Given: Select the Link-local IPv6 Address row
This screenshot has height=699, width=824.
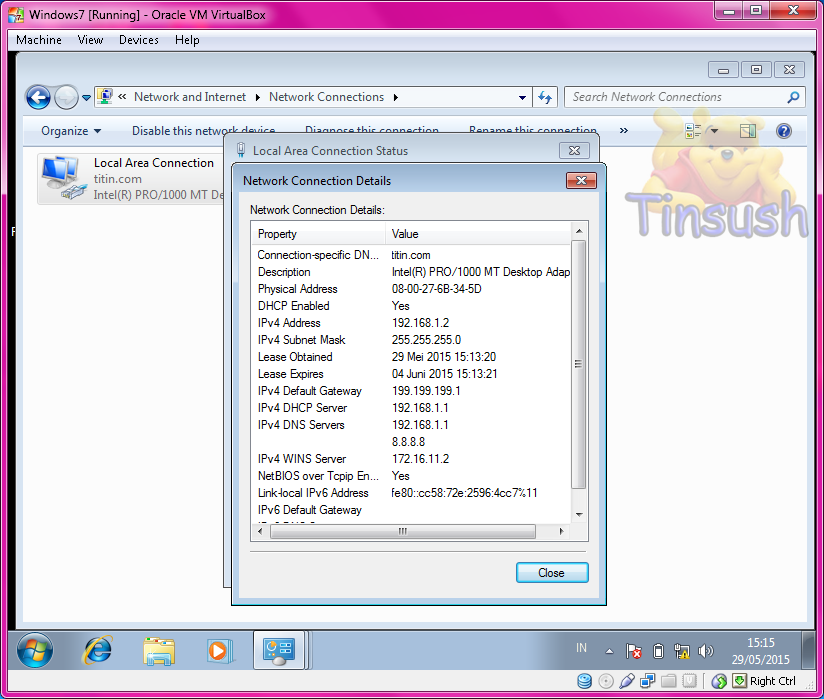Looking at the screenshot, I should pos(411,493).
